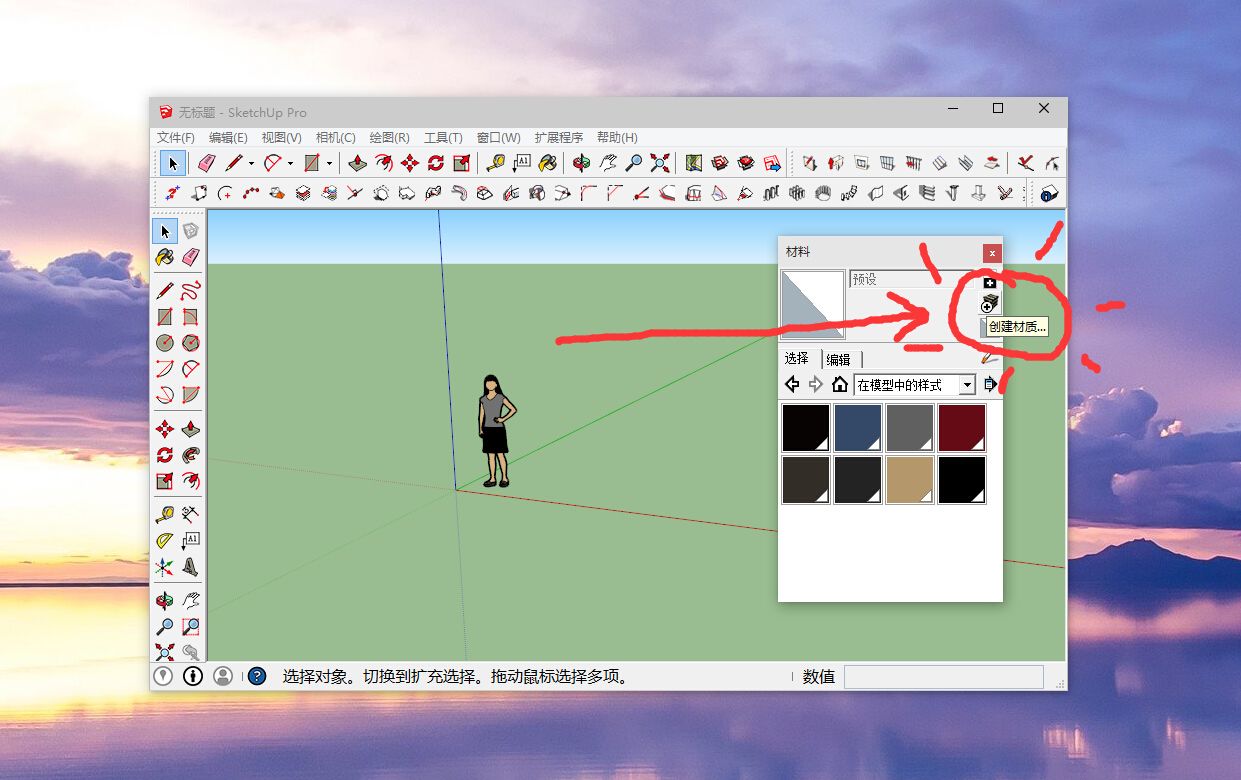Pick the Eraser tool in top toolbar
Image resolution: width=1241 pixels, height=780 pixels.
coord(206,163)
